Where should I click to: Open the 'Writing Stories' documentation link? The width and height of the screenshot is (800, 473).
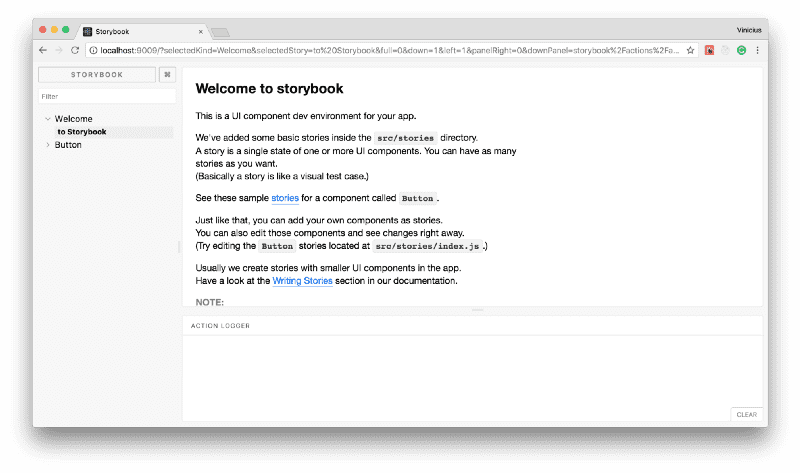coord(302,281)
